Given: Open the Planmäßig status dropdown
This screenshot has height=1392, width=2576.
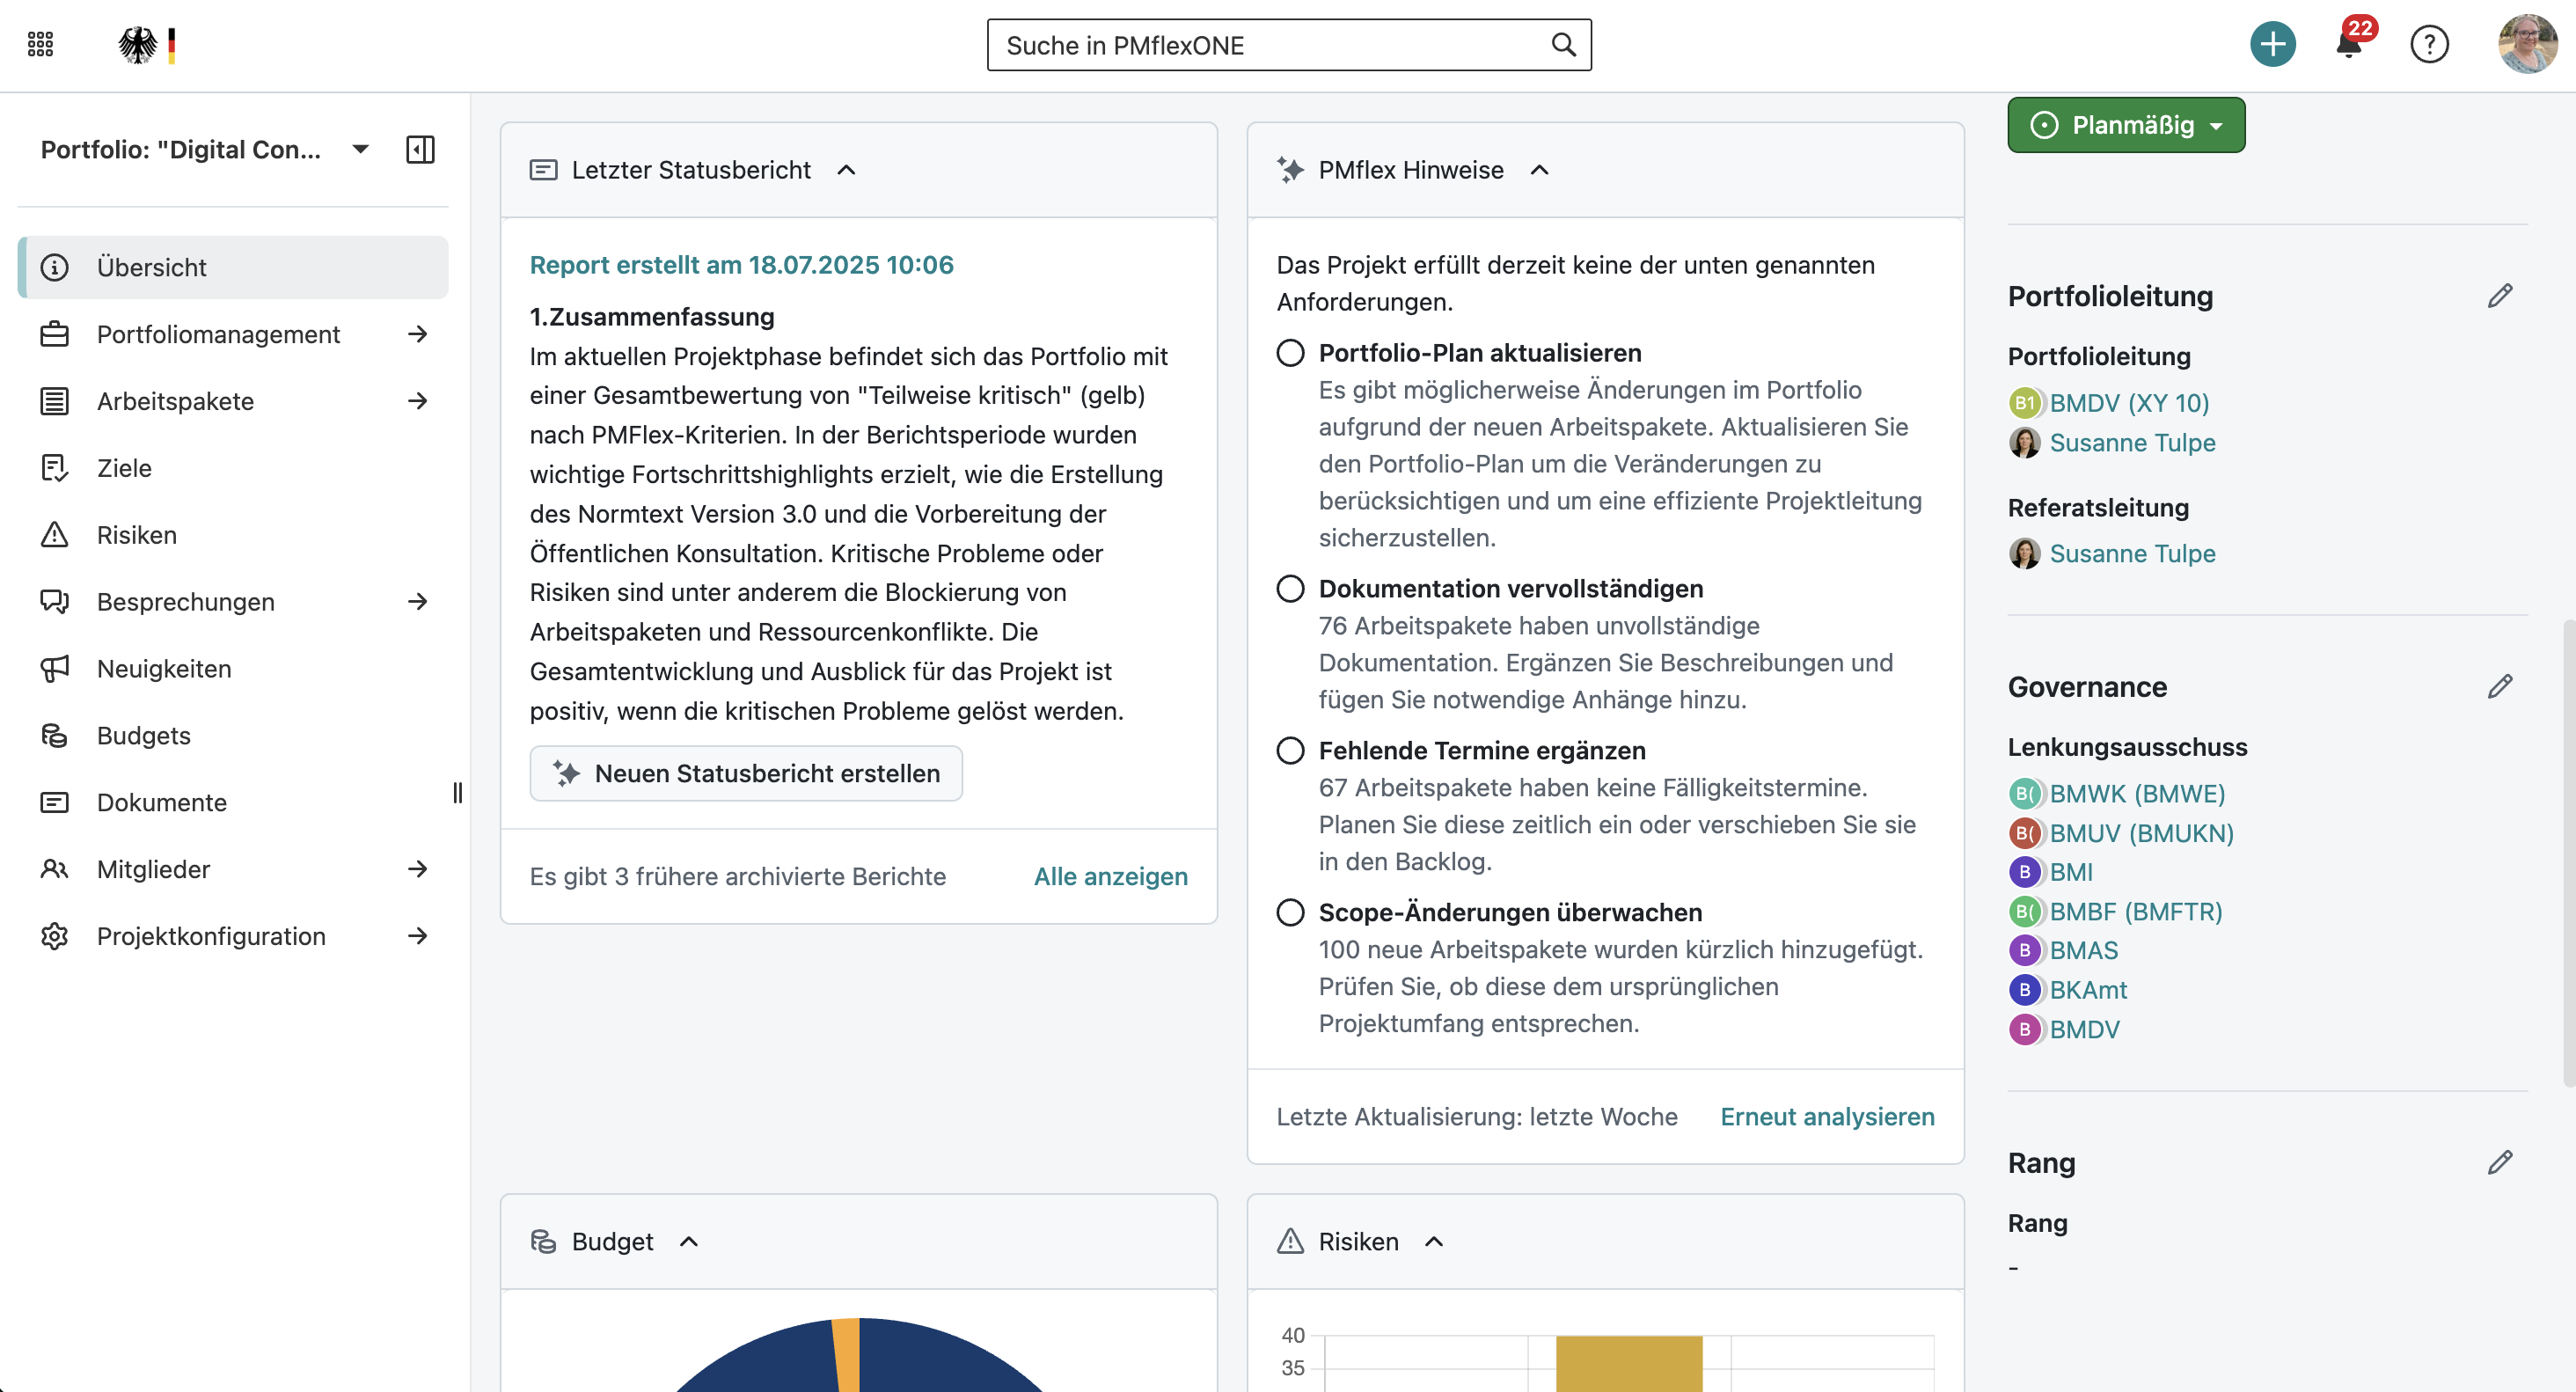Looking at the screenshot, I should tap(2126, 125).
